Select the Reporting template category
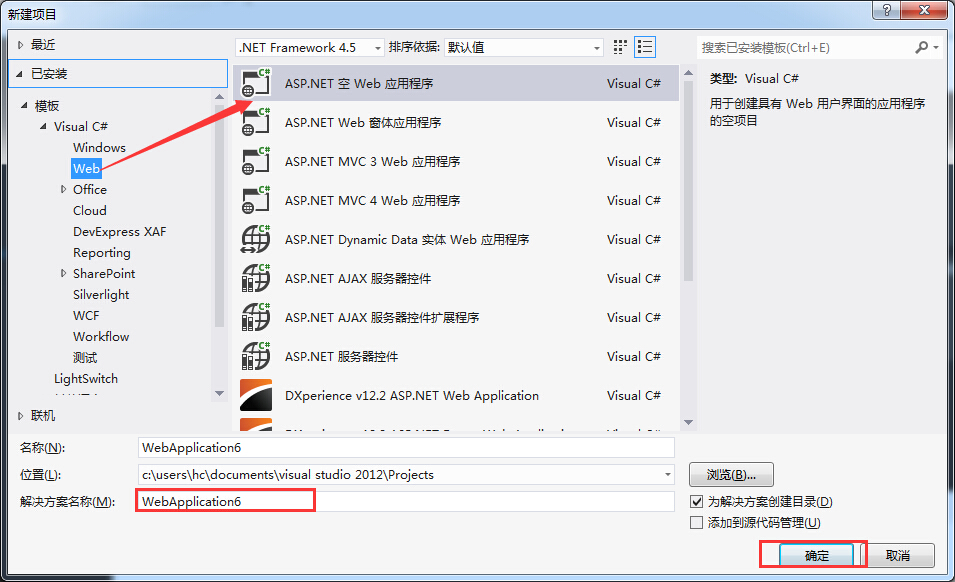 [x=102, y=253]
